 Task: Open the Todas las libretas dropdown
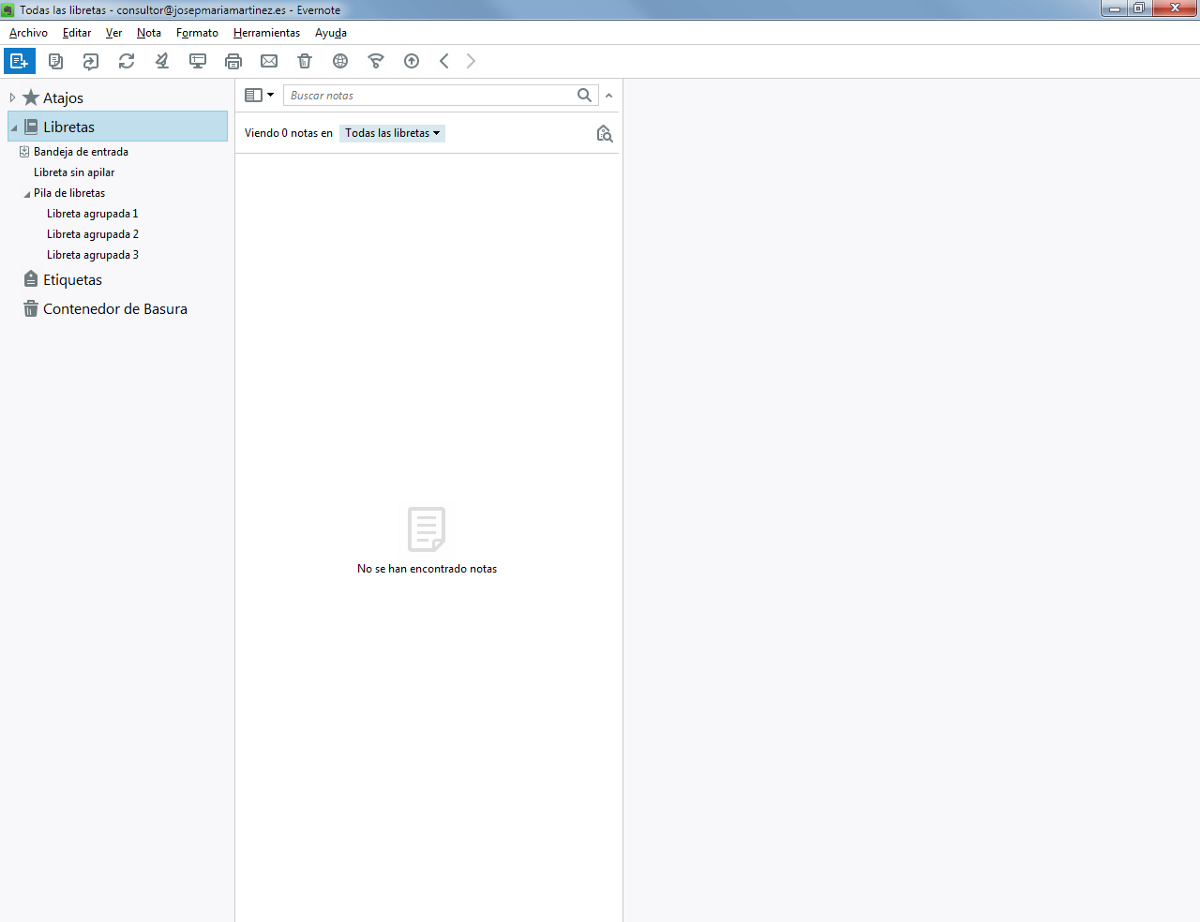tap(392, 133)
